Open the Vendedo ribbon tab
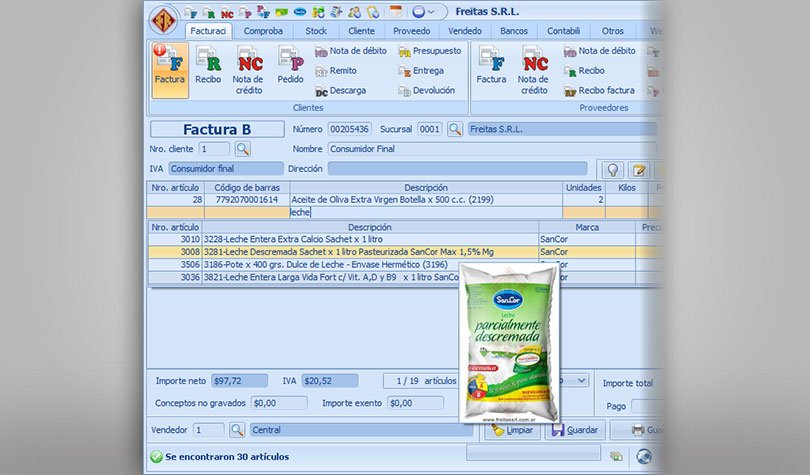 pyautogui.click(x=464, y=31)
